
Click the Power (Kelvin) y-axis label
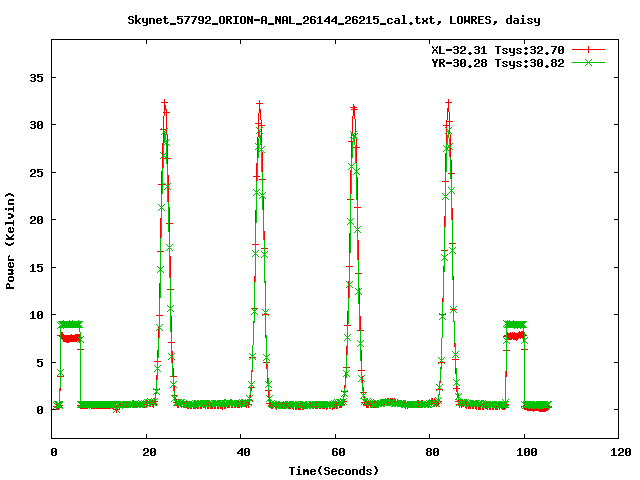(10, 241)
